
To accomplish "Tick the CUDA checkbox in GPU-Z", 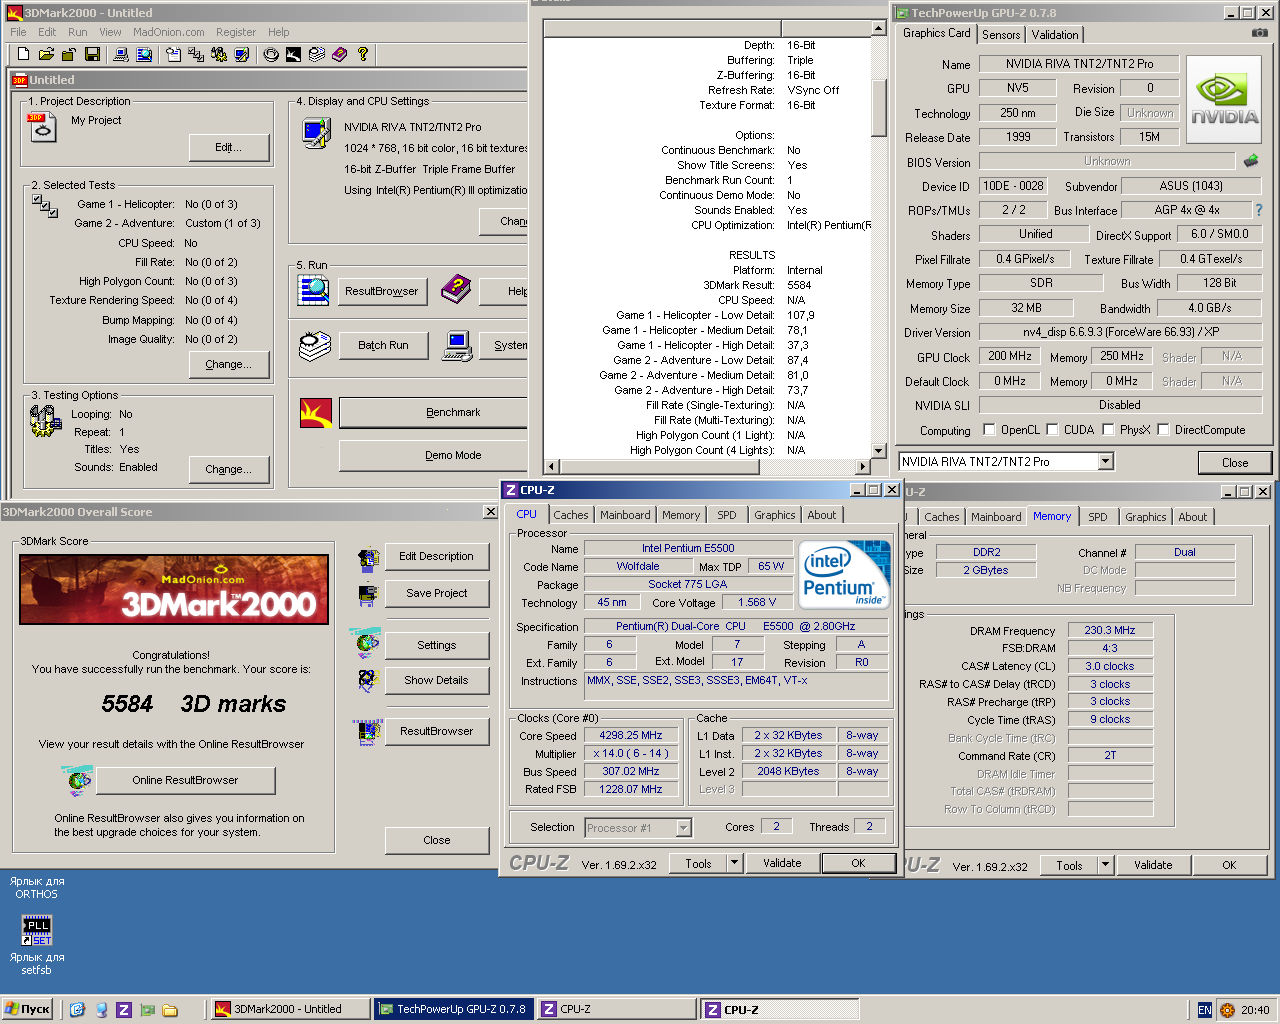I will (1052, 430).
